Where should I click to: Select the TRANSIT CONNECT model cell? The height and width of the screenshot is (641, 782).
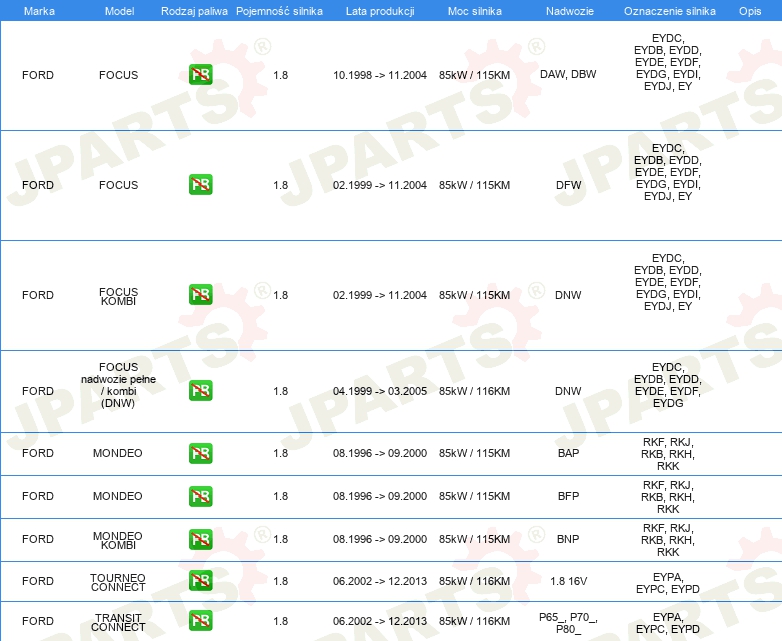click(118, 622)
